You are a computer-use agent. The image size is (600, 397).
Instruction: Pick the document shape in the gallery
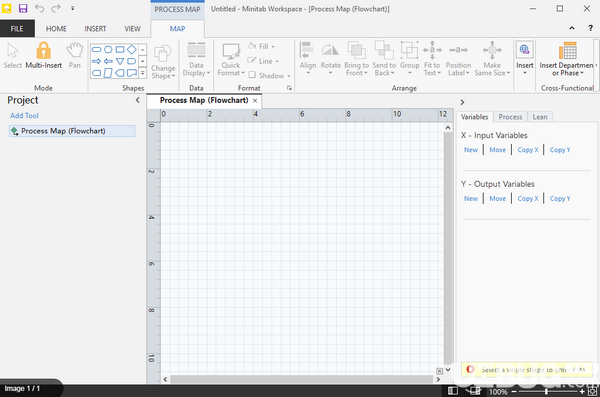pyautogui.click(x=132, y=73)
